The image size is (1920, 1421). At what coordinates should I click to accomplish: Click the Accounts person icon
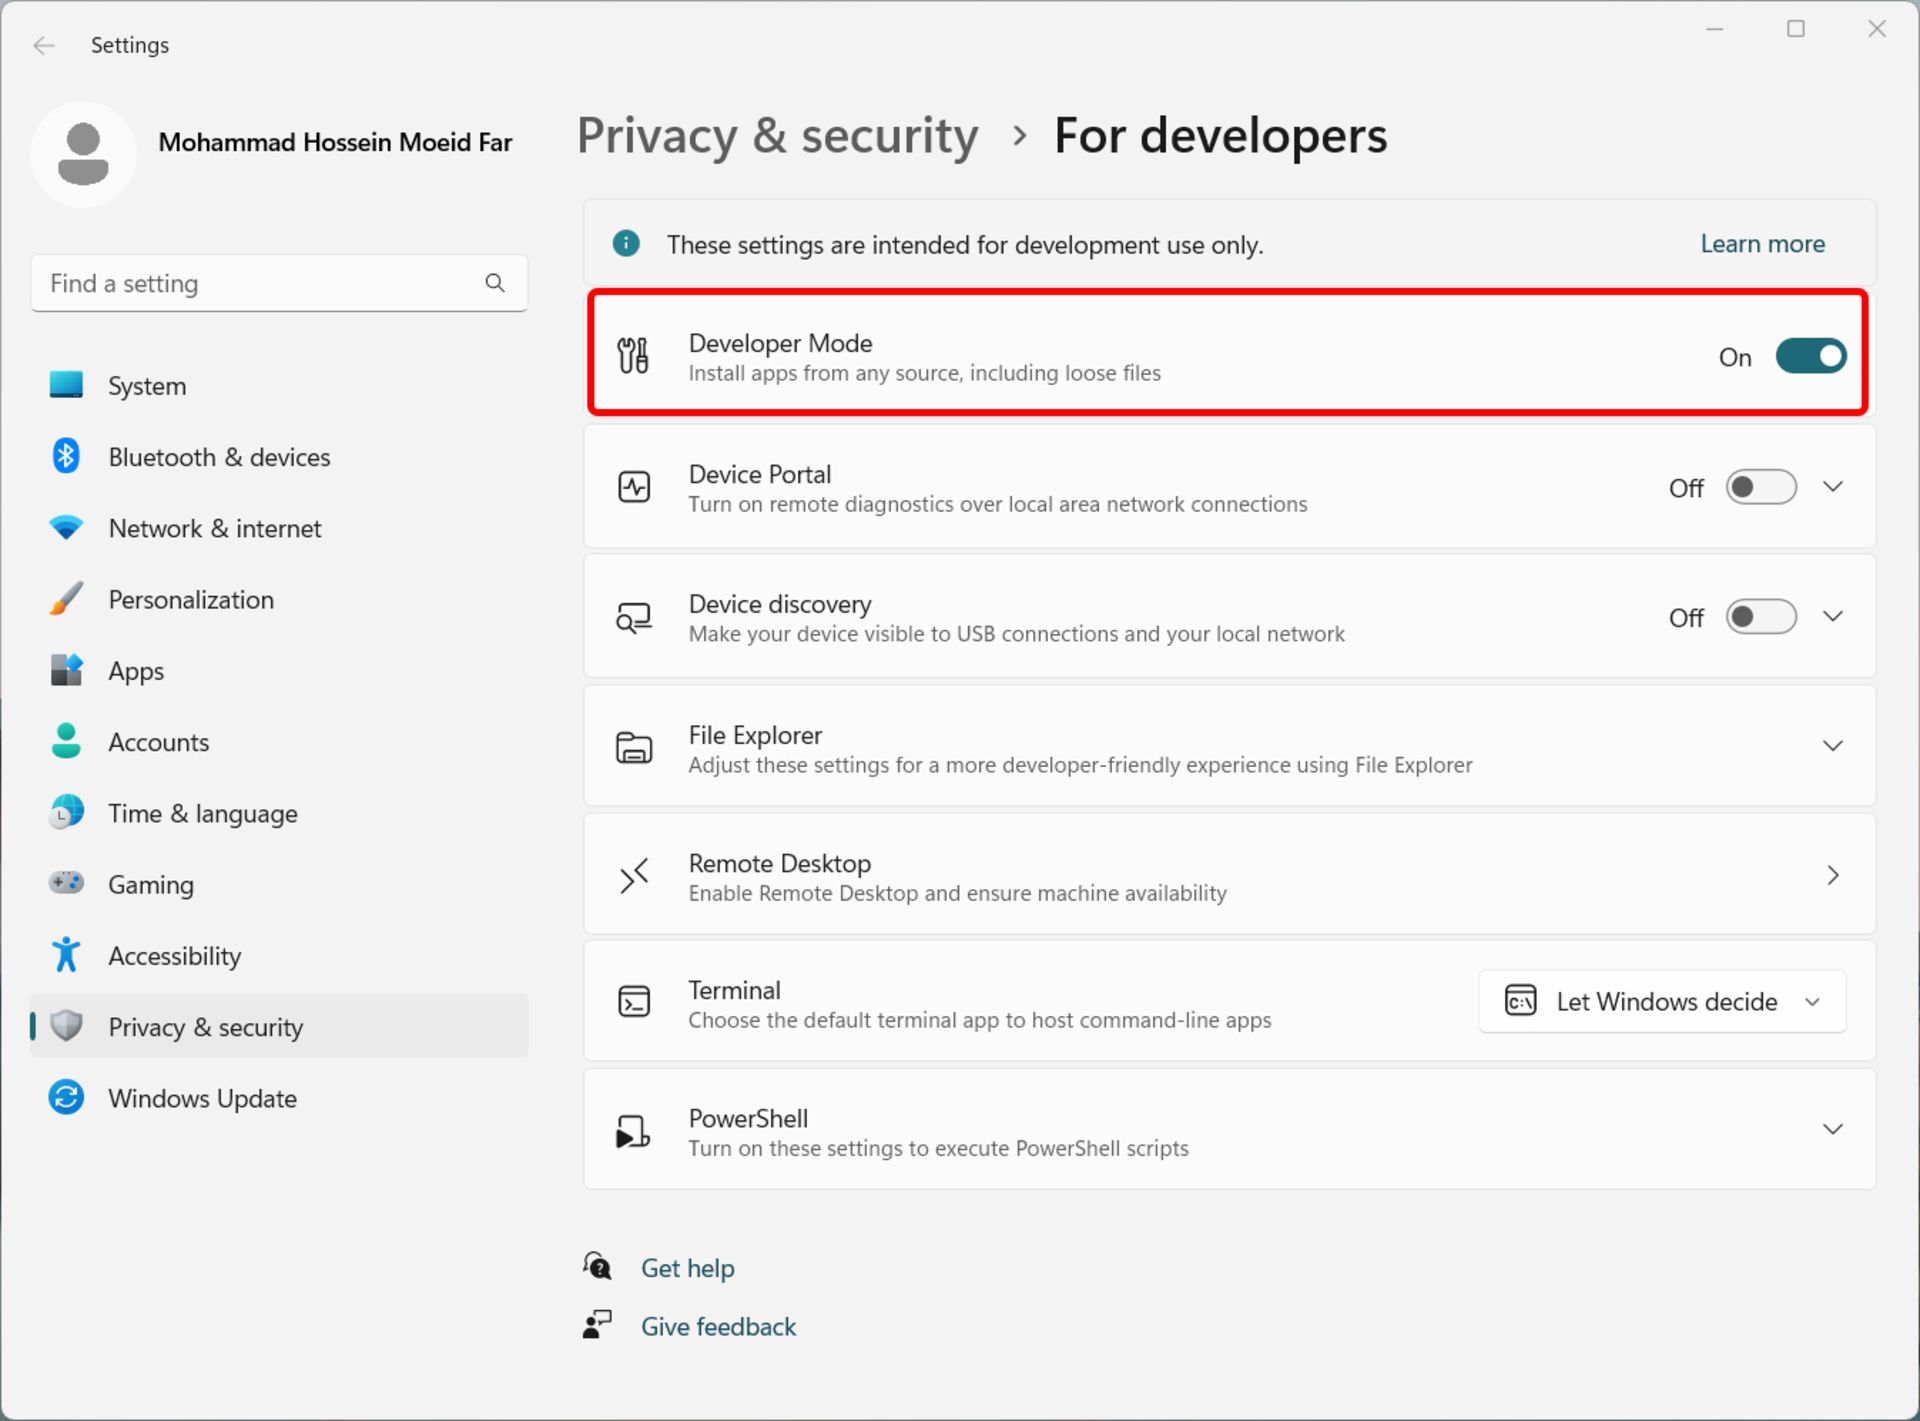point(66,741)
